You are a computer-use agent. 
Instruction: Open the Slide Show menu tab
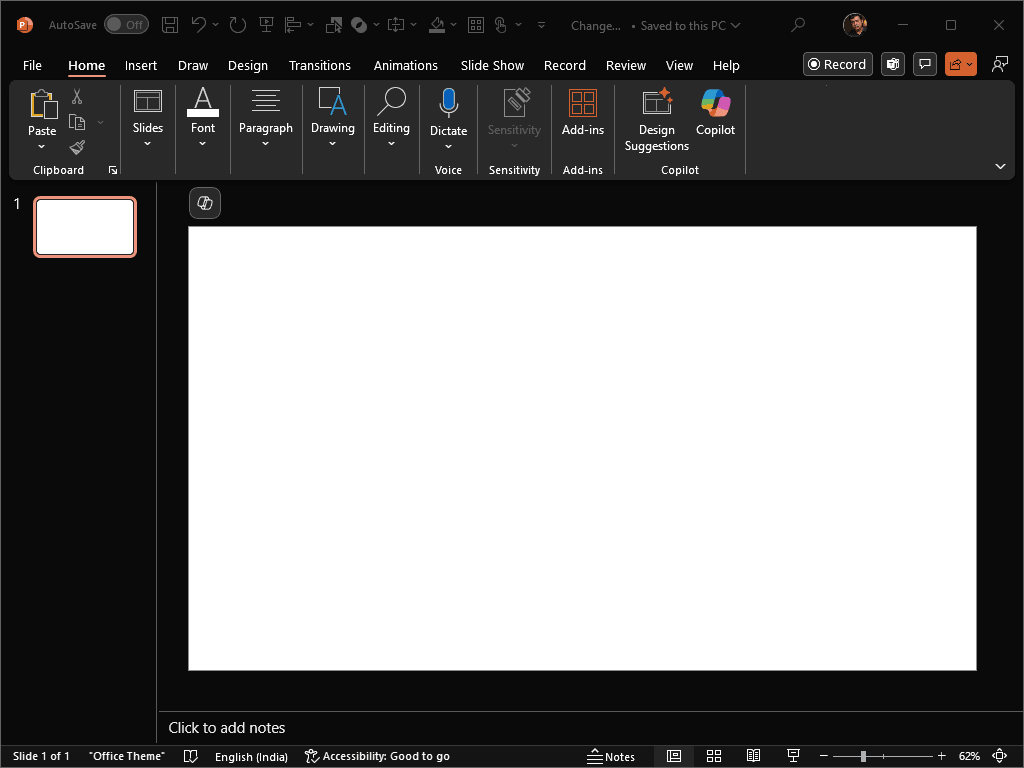click(x=492, y=65)
